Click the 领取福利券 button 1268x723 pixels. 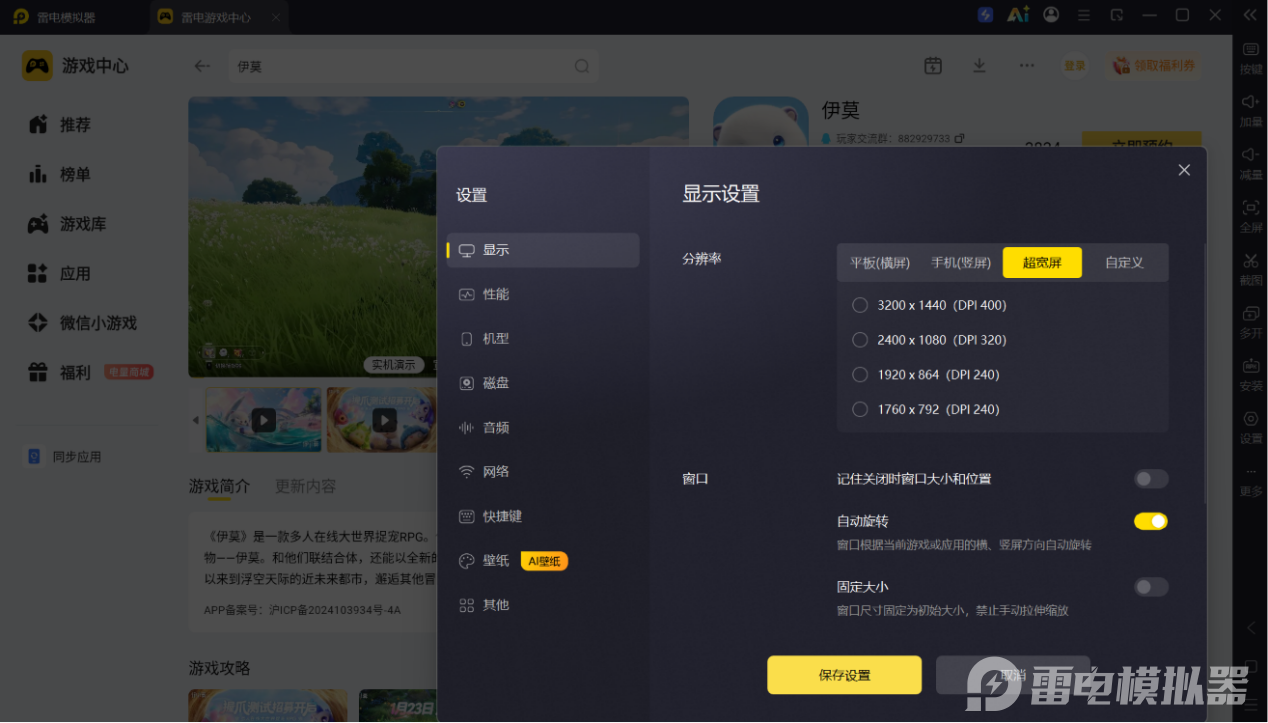pos(1154,65)
